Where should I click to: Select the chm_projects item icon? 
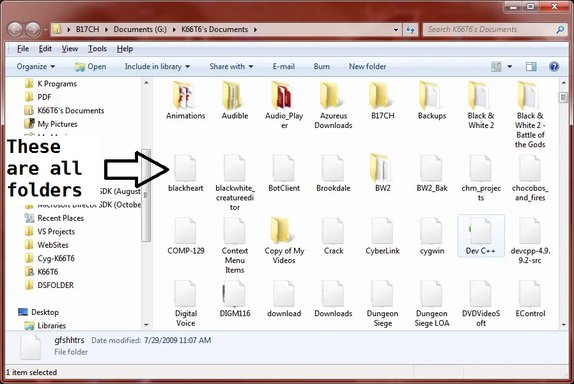pyautogui.click(x=480, y=168)
